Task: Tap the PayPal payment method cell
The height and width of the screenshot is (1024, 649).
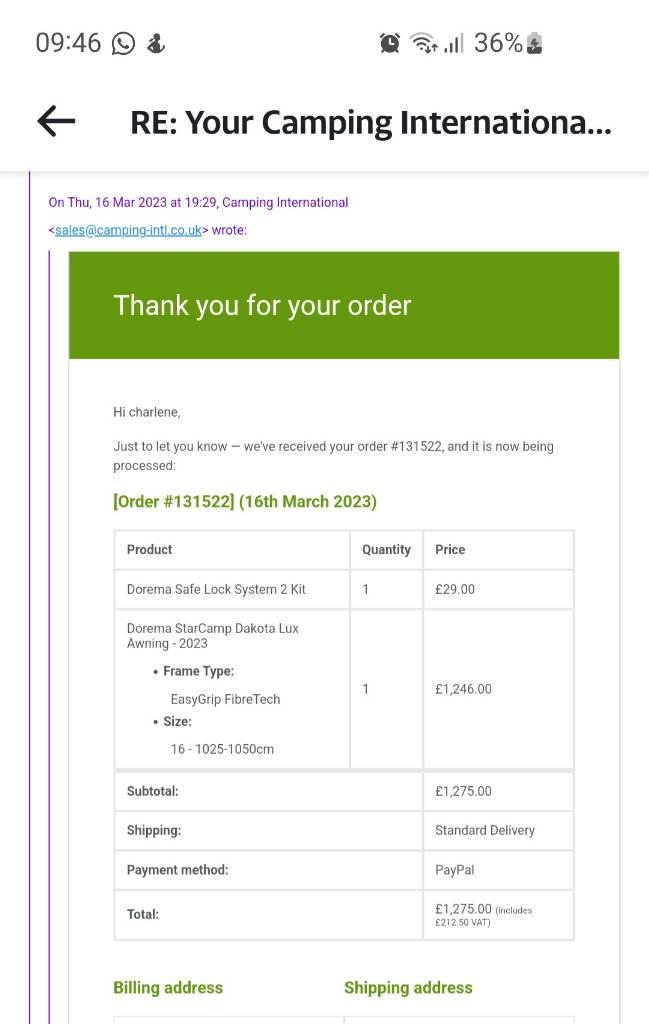Action: 498,870
